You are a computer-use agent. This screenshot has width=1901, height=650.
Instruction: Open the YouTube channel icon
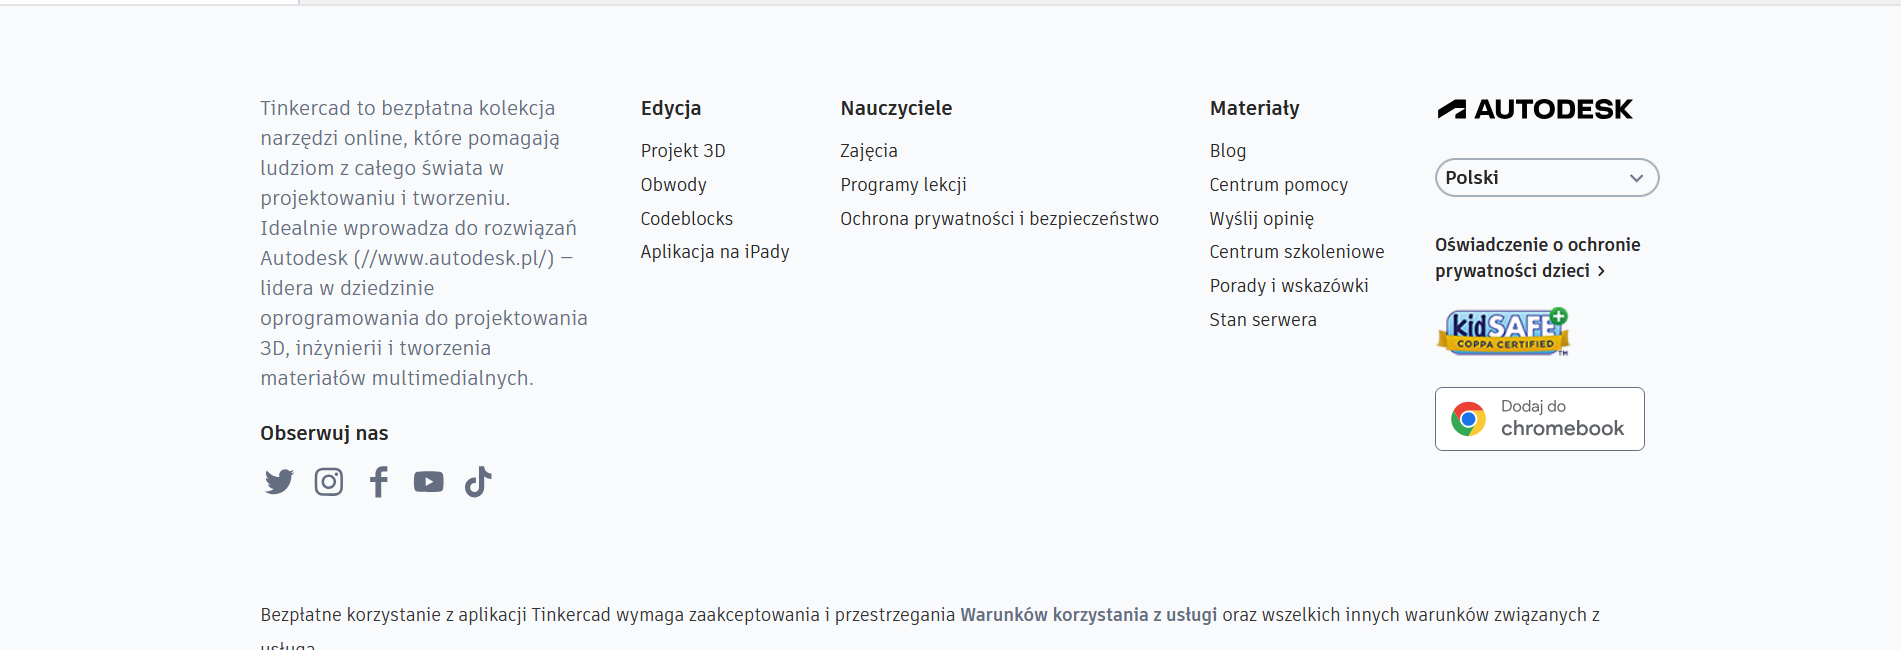(x=429, y=482)
